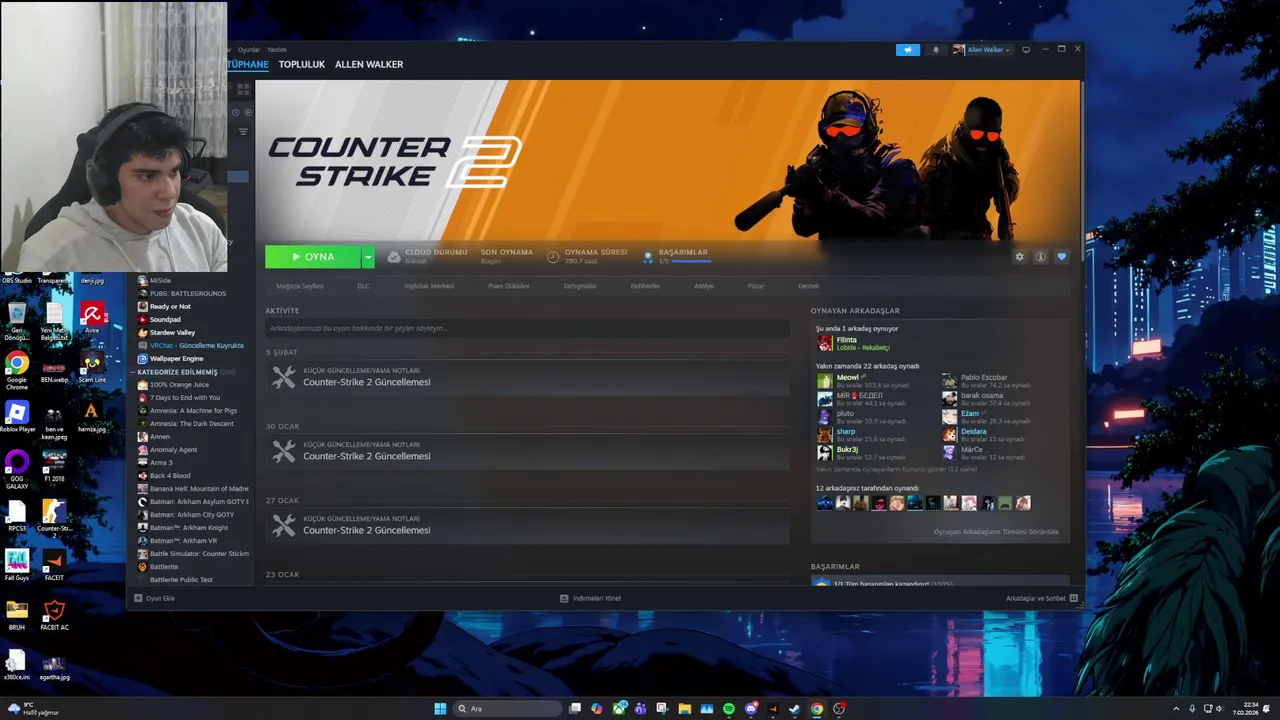1280x720 pixels.
Task: Open TOPLULUK tab in Steam
Action: (x=302, y=64)
